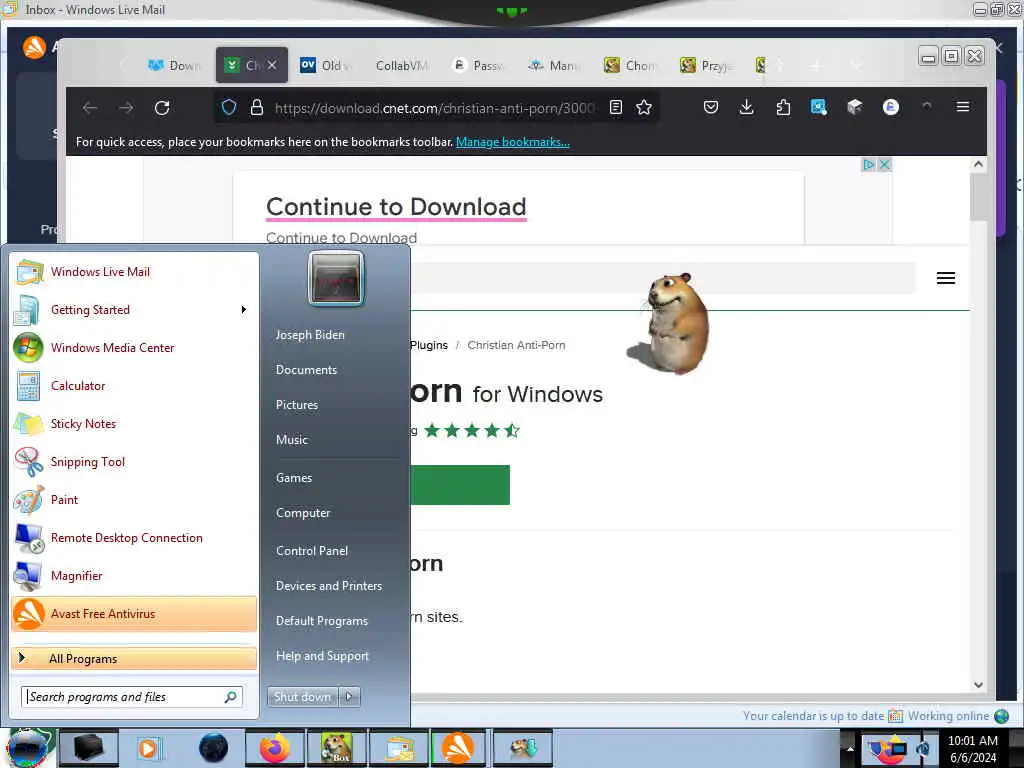
Task: Open the extensions puzzle icon
Action: pyautogui.click(x=783, y=107)
